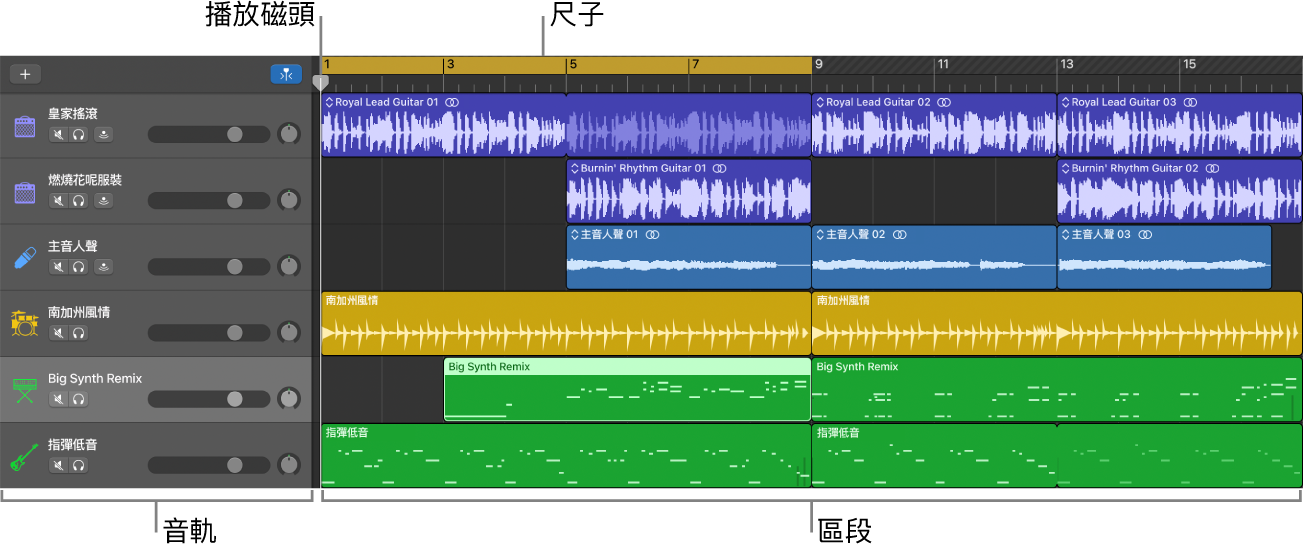Click the 主音人聲 microphone track icon
Viewport: 1303px width, 553px height.
click(24, 258)
